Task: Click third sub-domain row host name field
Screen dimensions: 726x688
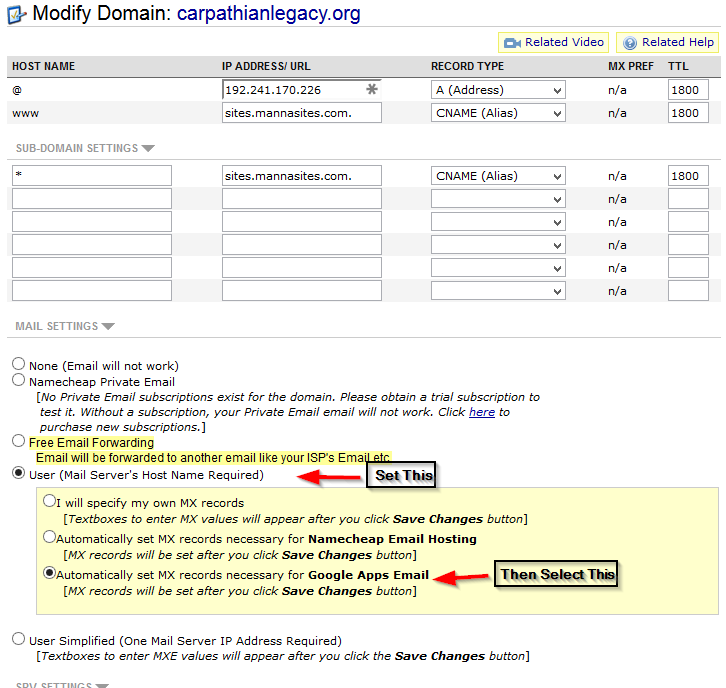Action: coord(92,221)
